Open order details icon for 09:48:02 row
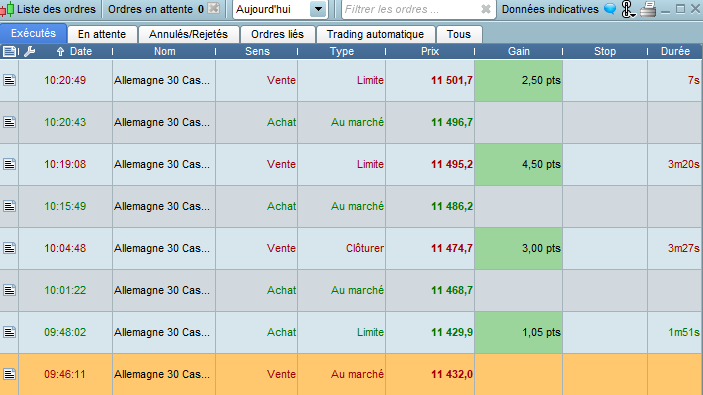Image resolution: width=703 pixels, height=395 pixels. coord(9,332)
